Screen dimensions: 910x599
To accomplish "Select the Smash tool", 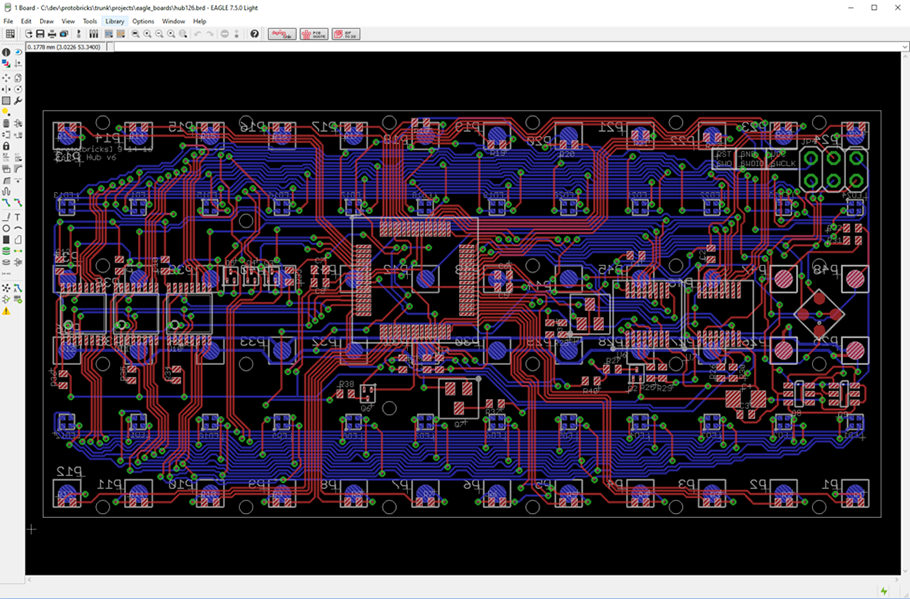I will 6,168.
